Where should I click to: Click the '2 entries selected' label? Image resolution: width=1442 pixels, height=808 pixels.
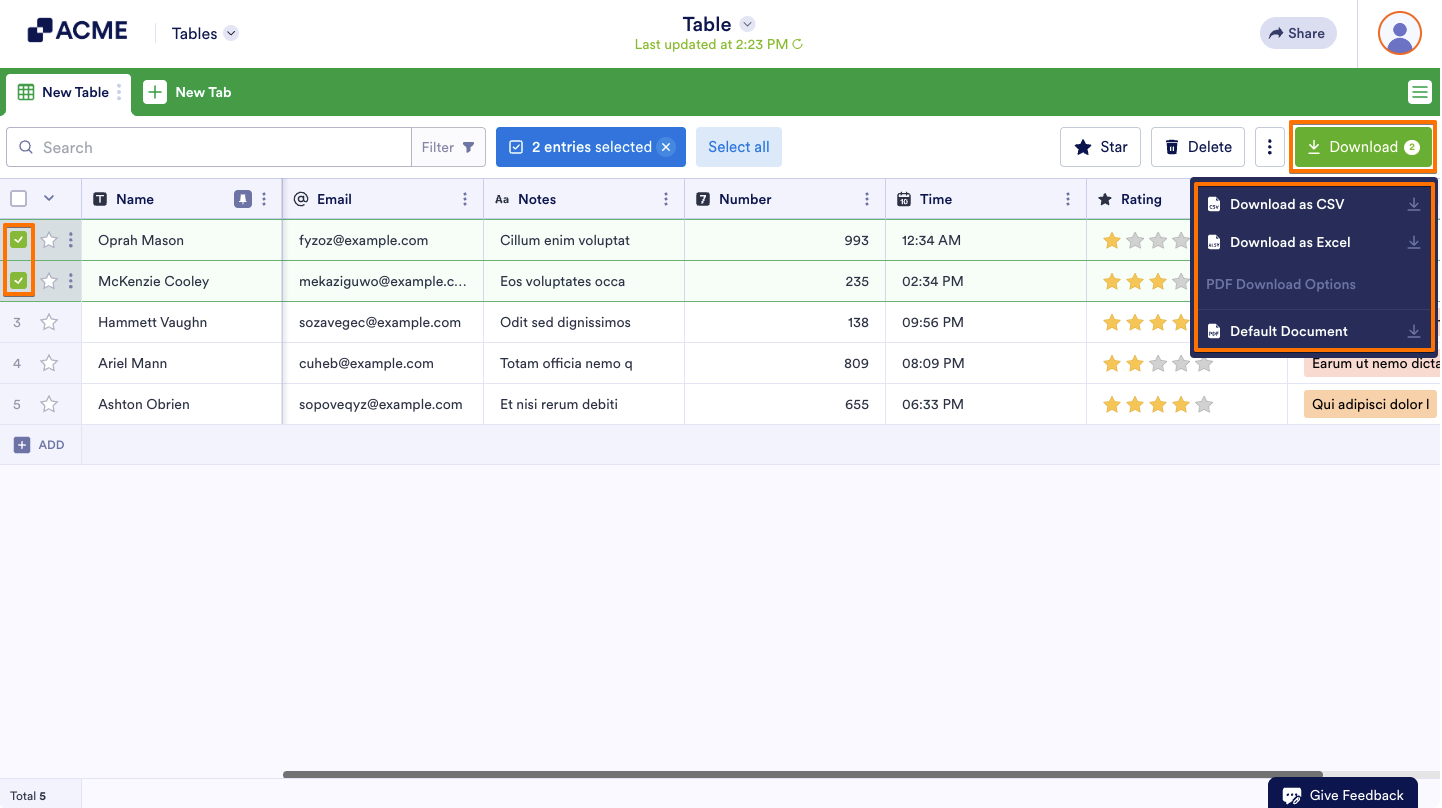tap(592, 147)
